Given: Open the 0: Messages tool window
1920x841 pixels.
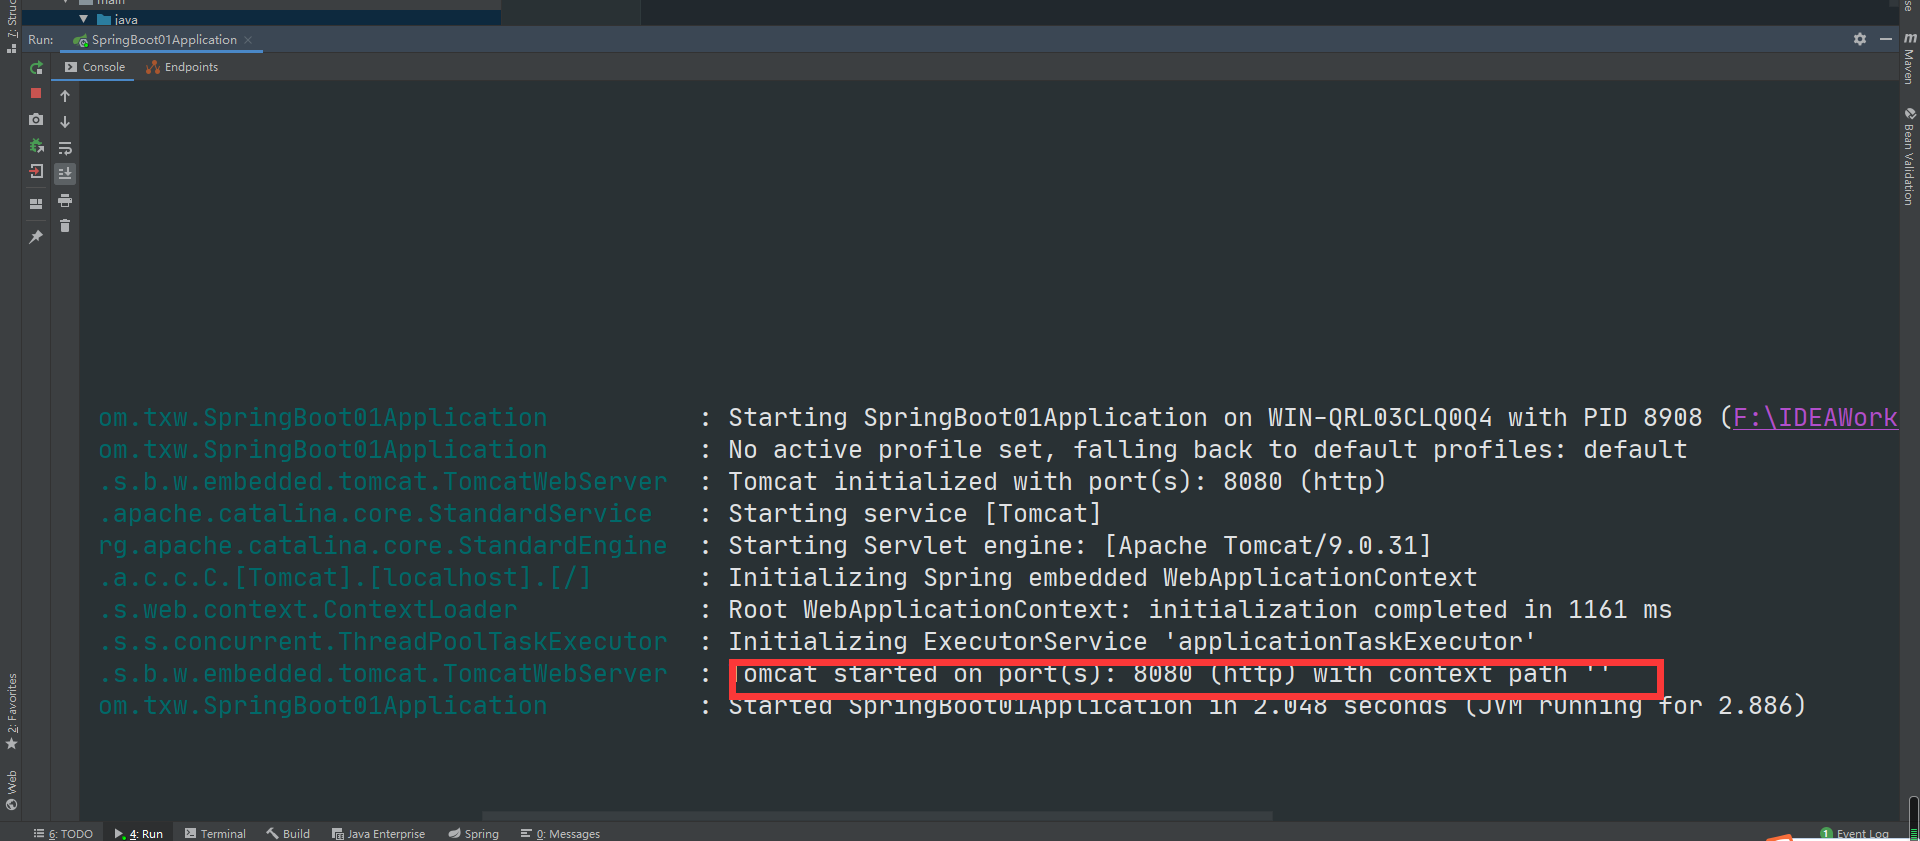Looking at the screenshot, I should (560, 833).
